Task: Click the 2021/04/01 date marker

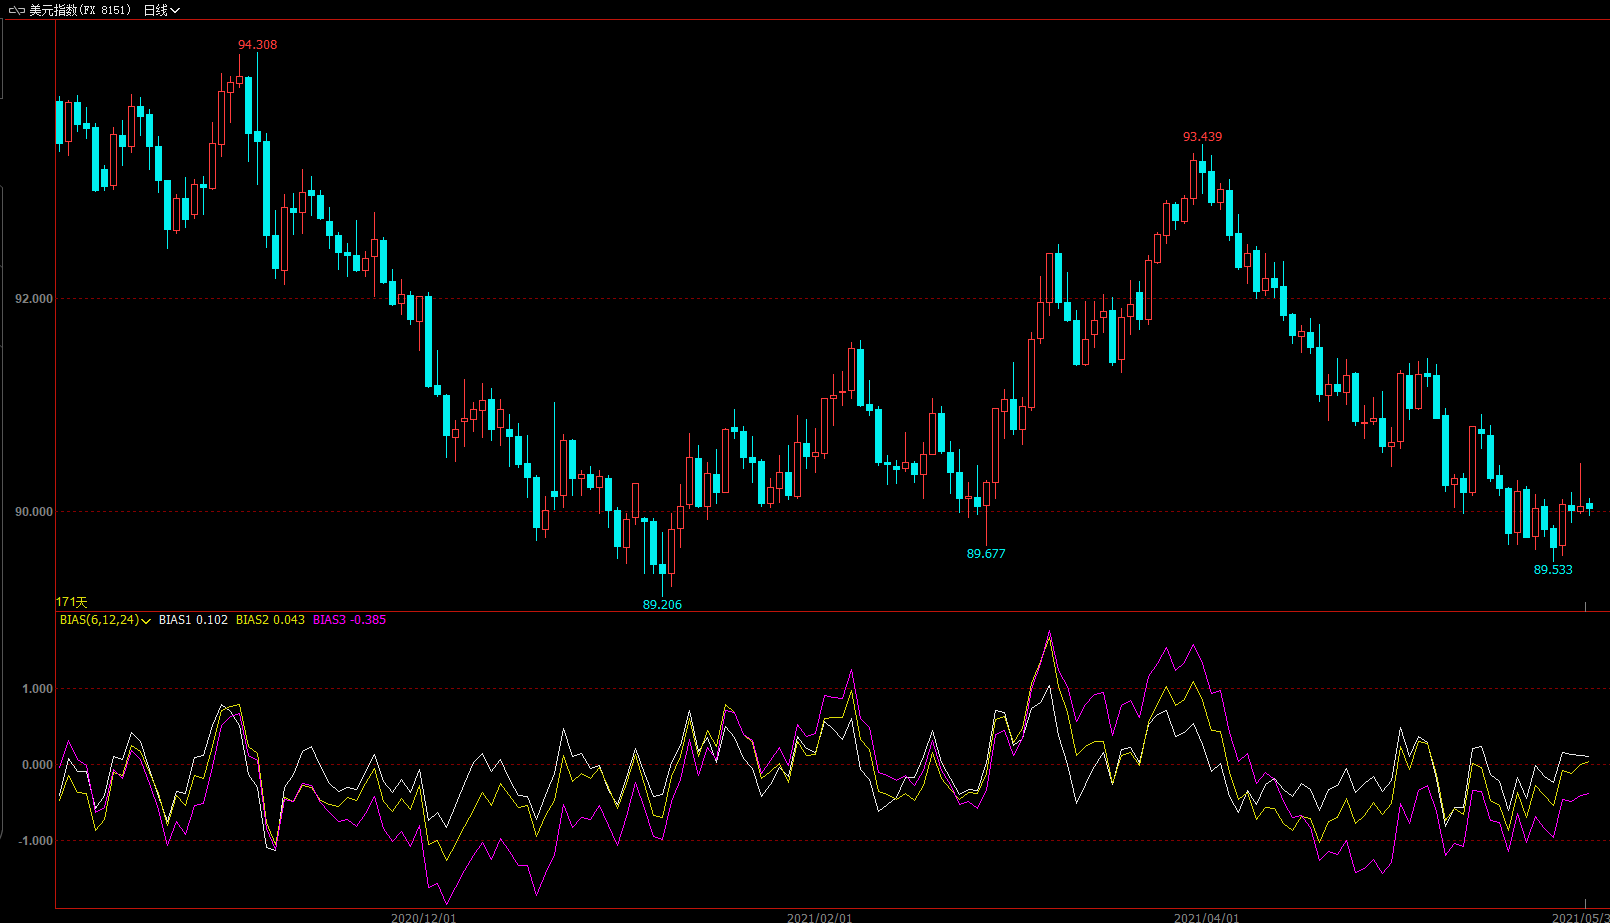Action: (x=1206, y=917)
